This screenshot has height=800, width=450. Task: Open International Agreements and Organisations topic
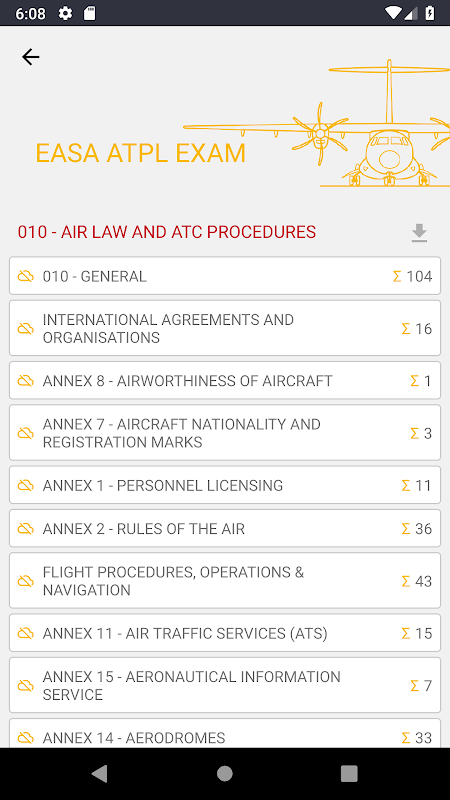point(225,328)
